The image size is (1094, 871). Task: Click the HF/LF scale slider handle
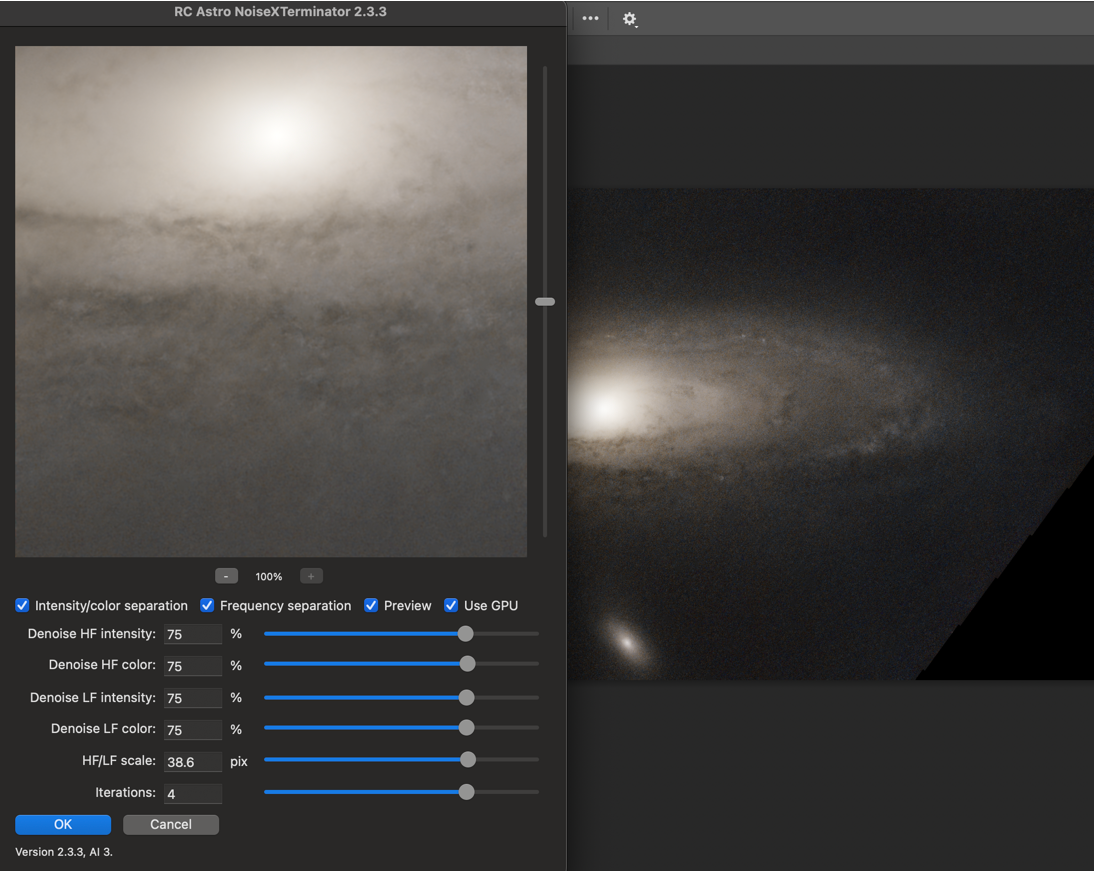click(467, 760)
